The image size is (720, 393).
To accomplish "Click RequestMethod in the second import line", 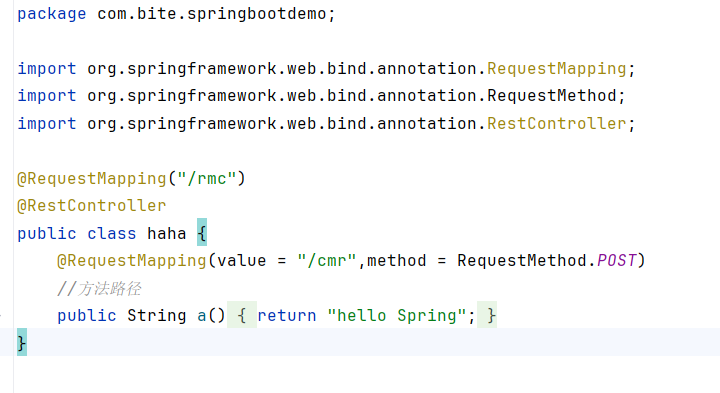I will 551,96.
